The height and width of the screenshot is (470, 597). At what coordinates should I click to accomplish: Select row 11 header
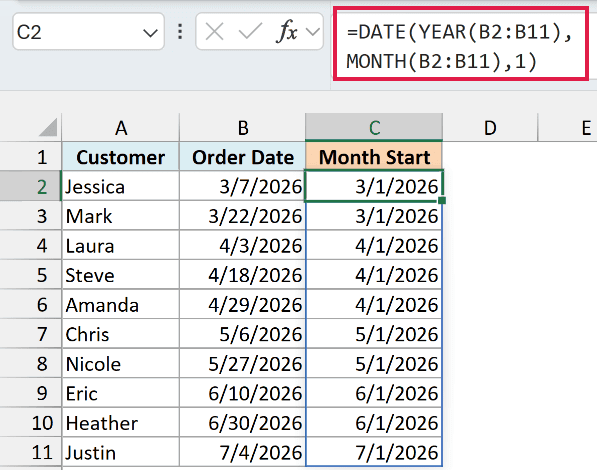(x=30, y=452)
